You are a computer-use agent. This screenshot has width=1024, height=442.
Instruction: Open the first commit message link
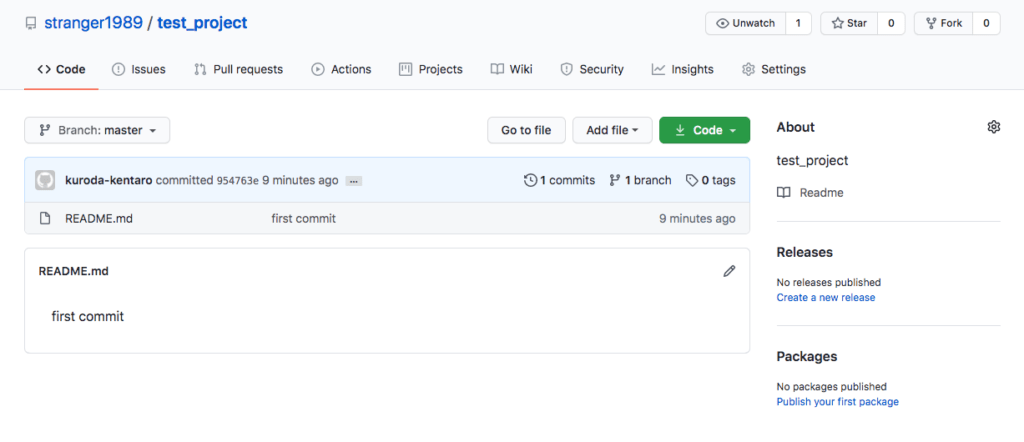304,219
